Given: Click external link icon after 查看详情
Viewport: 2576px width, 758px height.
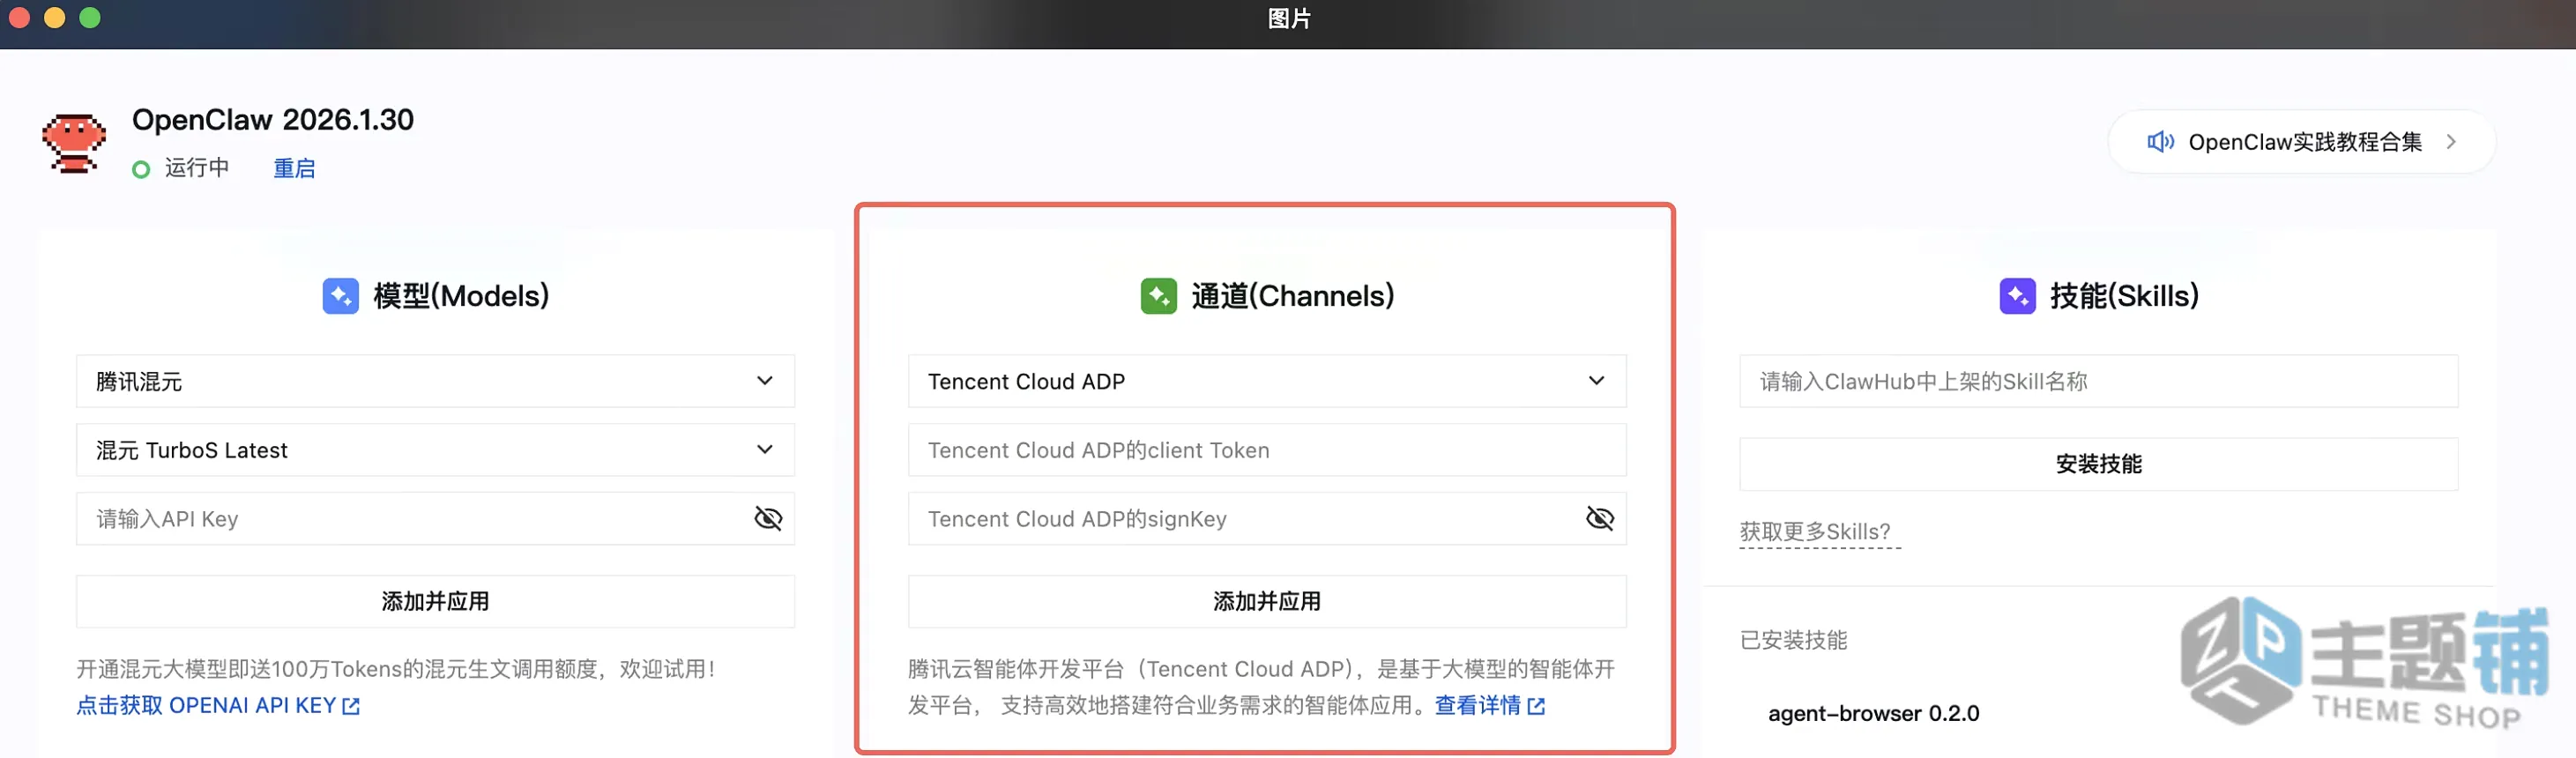Looking at the screenshot, I should [1536, 706].
